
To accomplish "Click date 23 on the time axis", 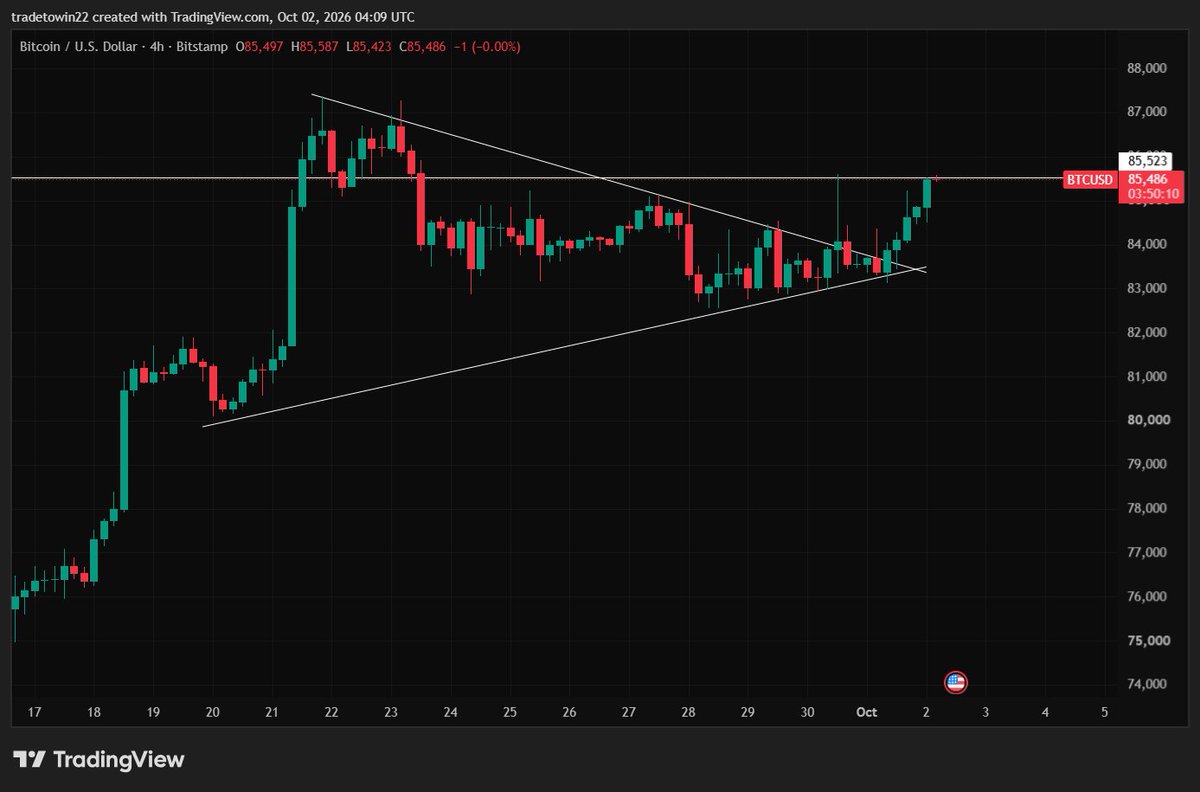I will [391, 712].
